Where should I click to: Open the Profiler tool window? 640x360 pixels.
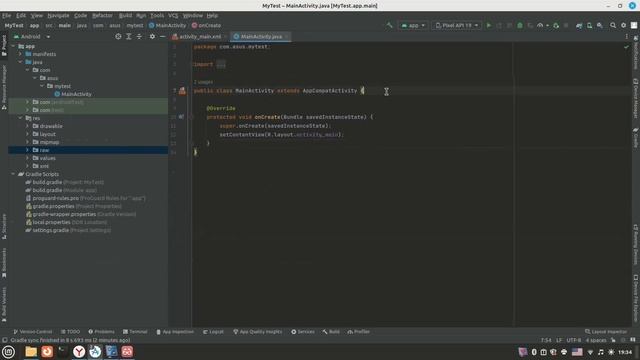pos(358,331)
